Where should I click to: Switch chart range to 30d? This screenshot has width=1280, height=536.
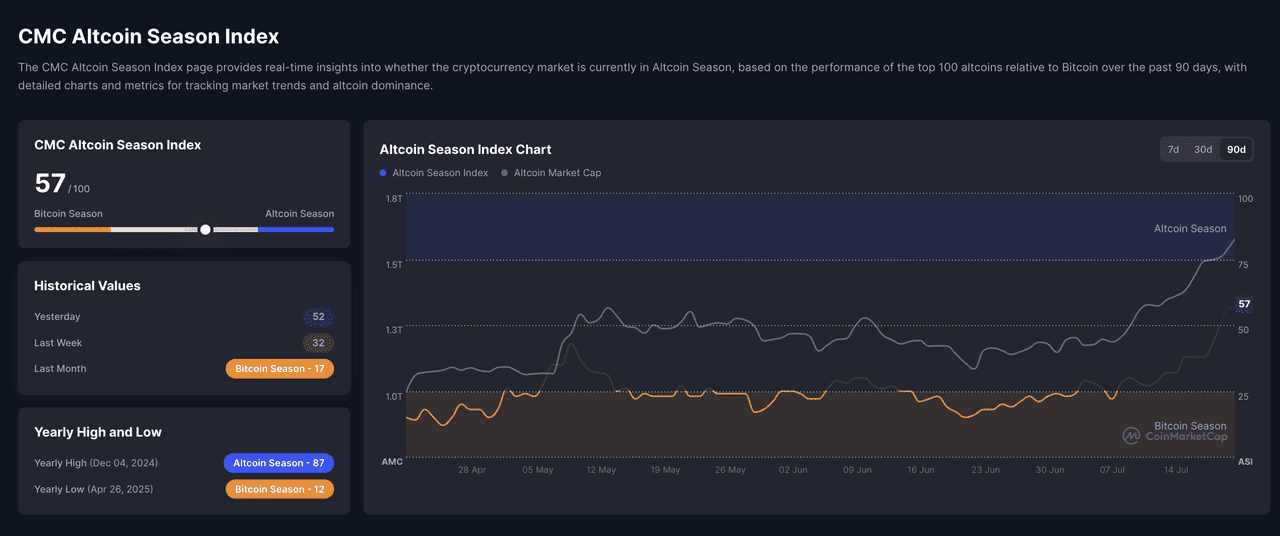coord(1203,150)
